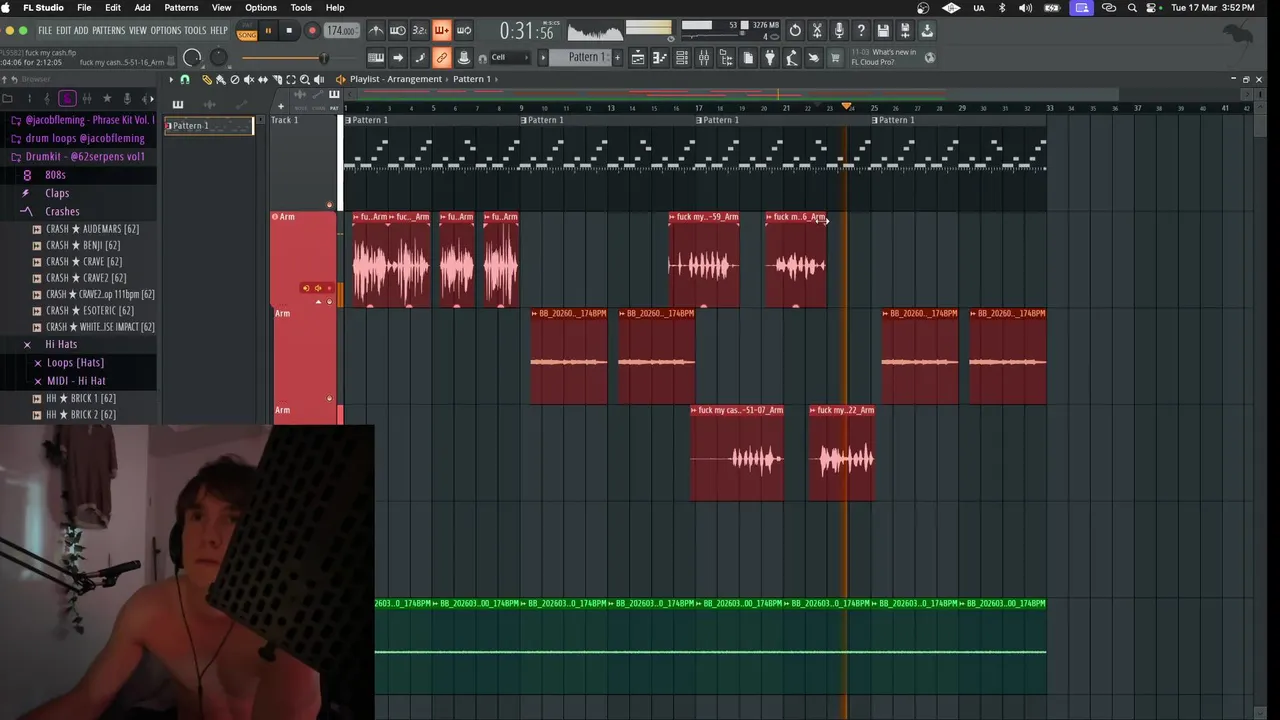1280x720 pixels.
Task: Click the export render download icon
Action: [x=927, y=31]
